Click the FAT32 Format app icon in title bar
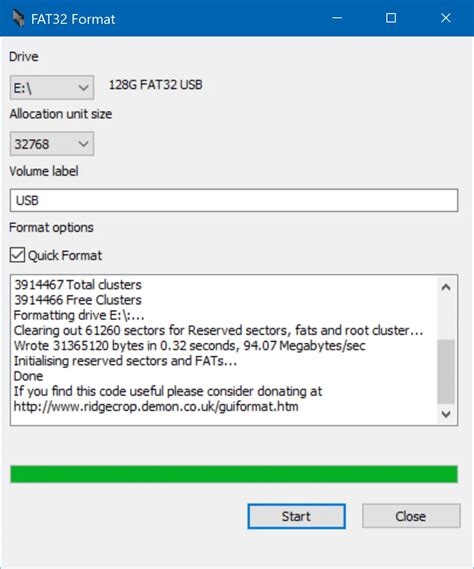474x569 pixels. [x=18, y=18]
